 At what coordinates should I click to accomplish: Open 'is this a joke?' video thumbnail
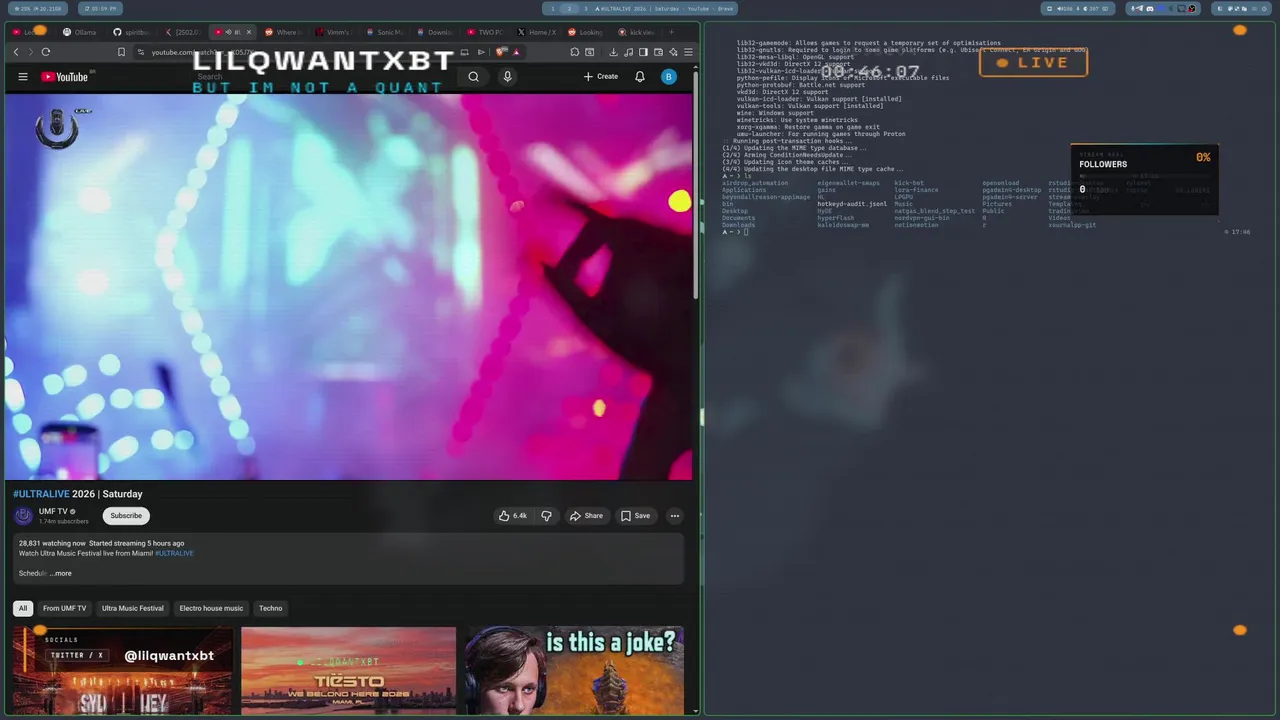pos(576,670)
